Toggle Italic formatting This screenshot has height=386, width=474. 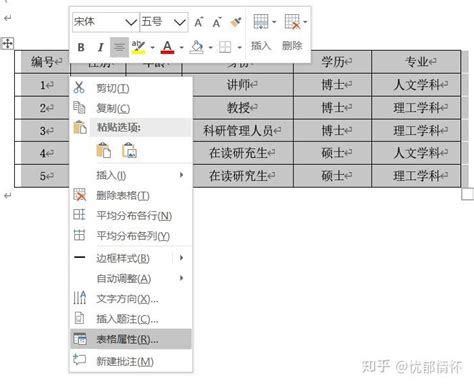point(100,47)
